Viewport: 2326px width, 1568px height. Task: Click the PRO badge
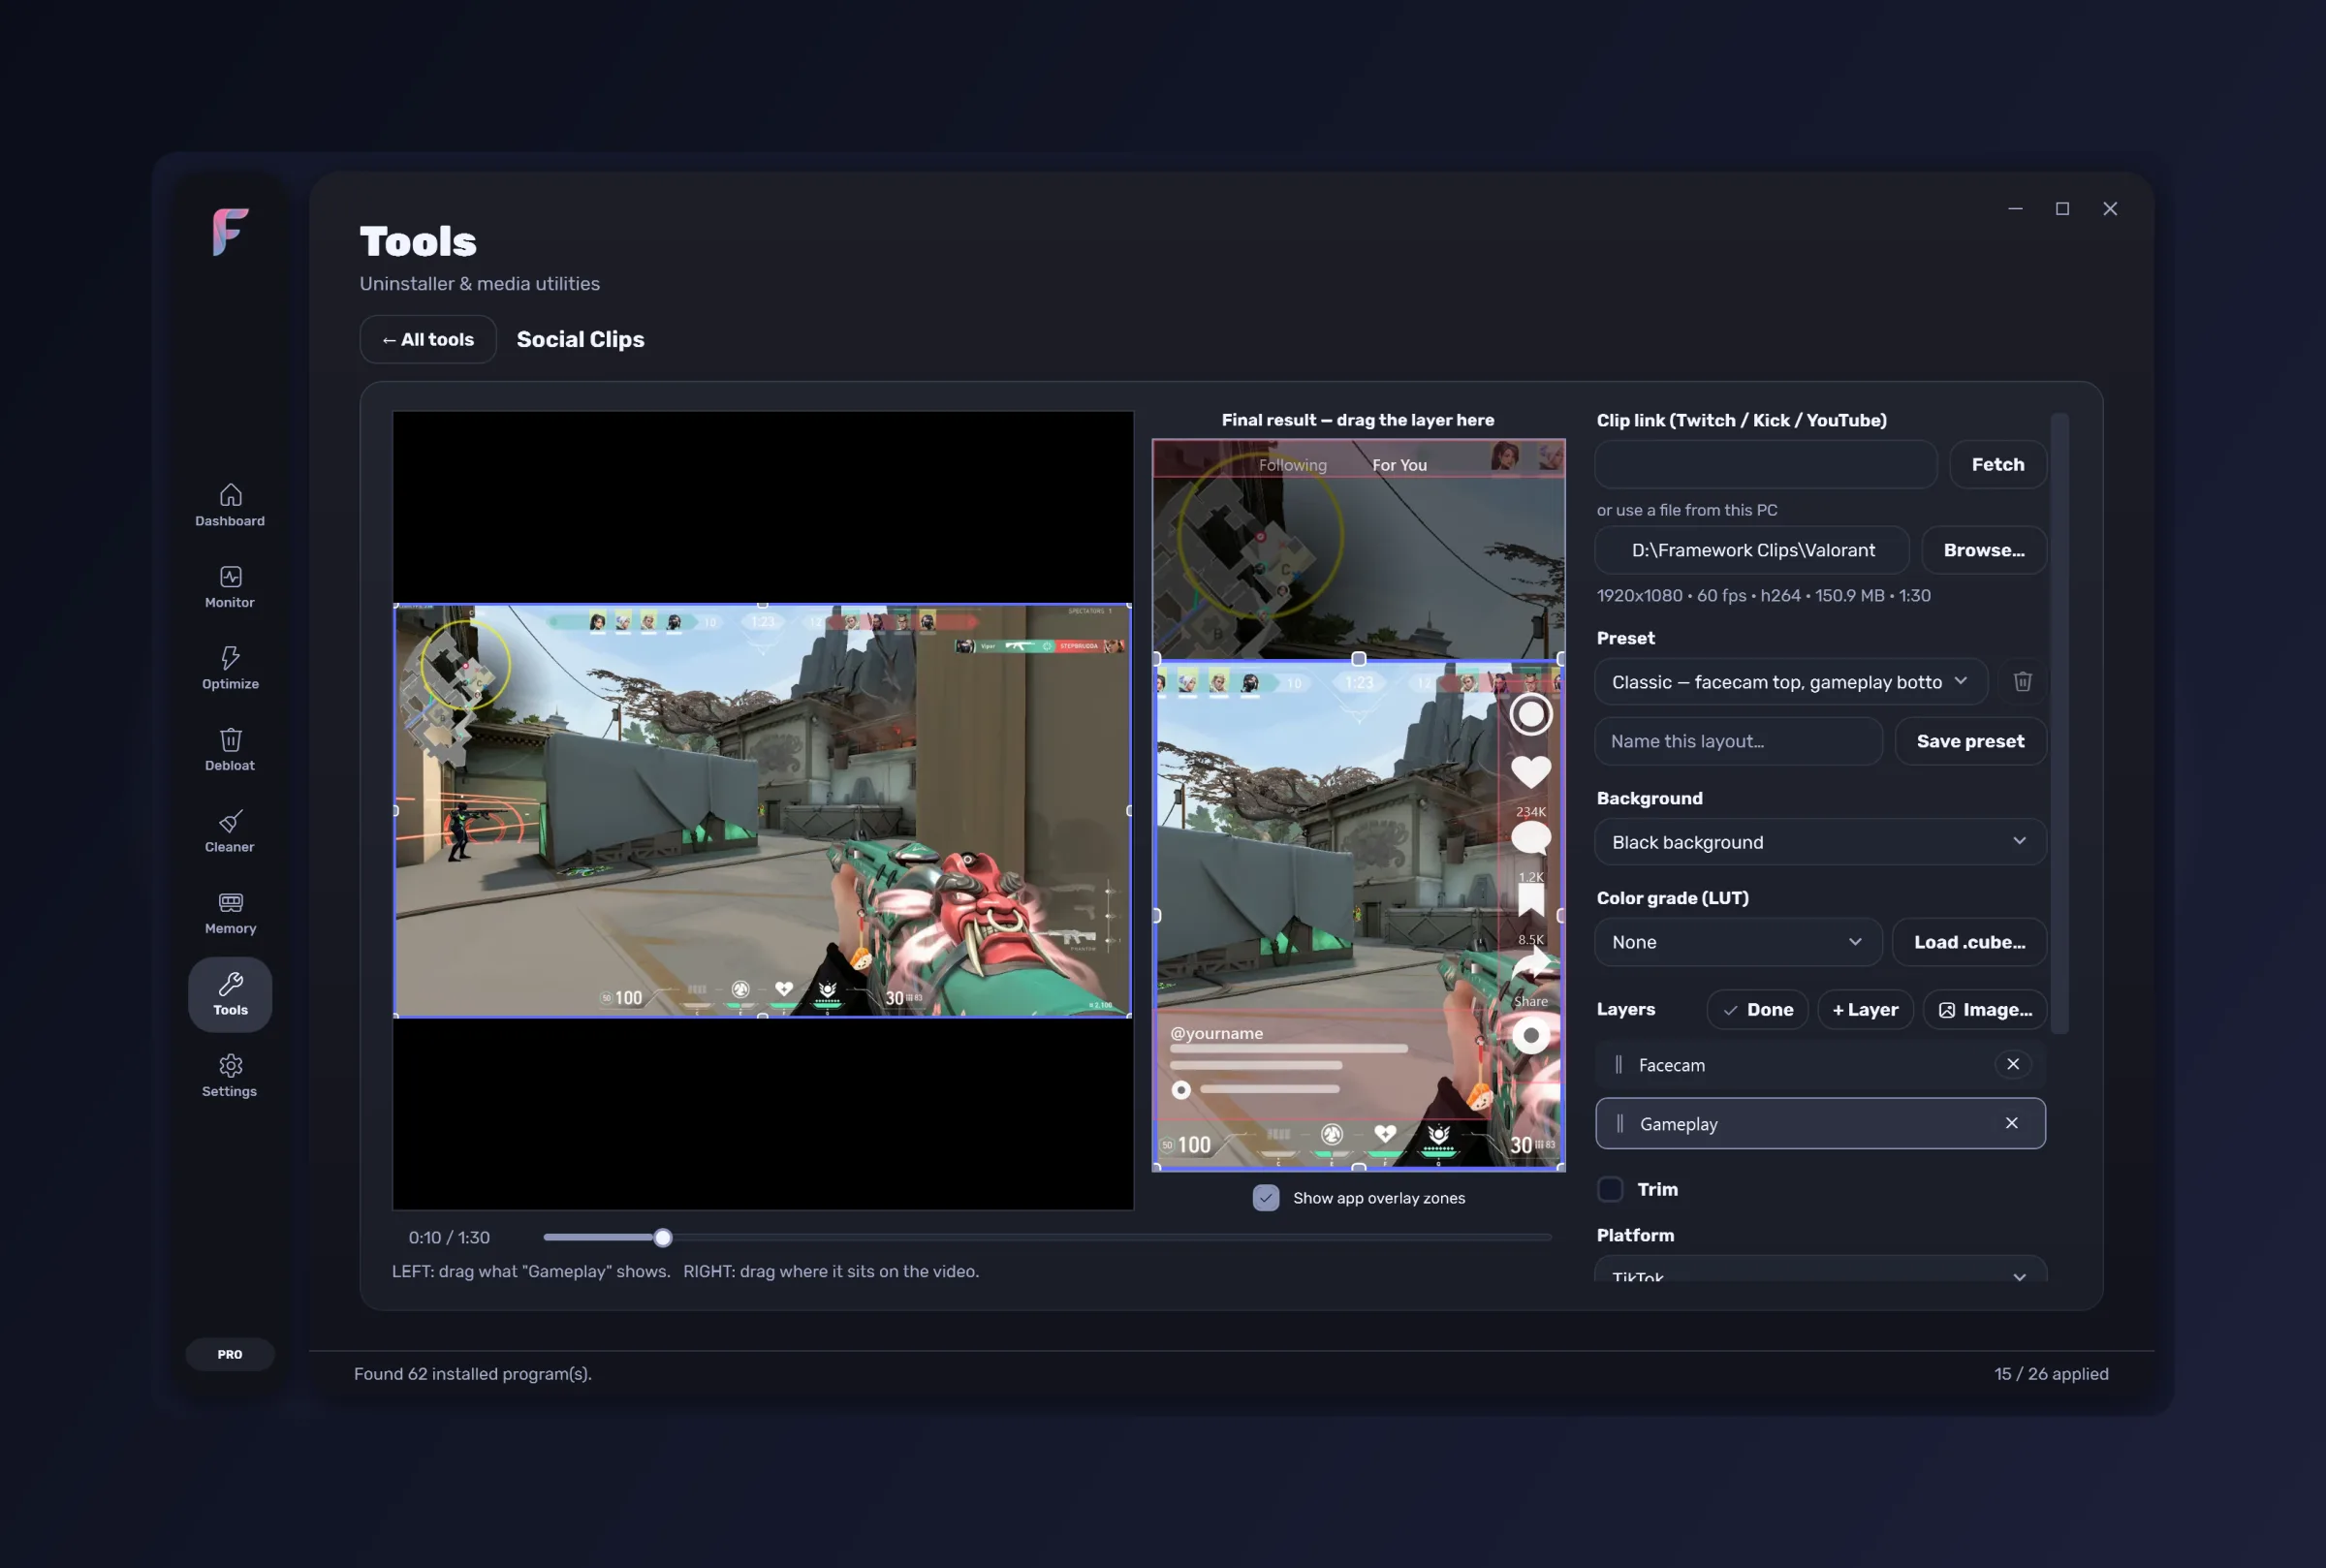click(230, 1354)
